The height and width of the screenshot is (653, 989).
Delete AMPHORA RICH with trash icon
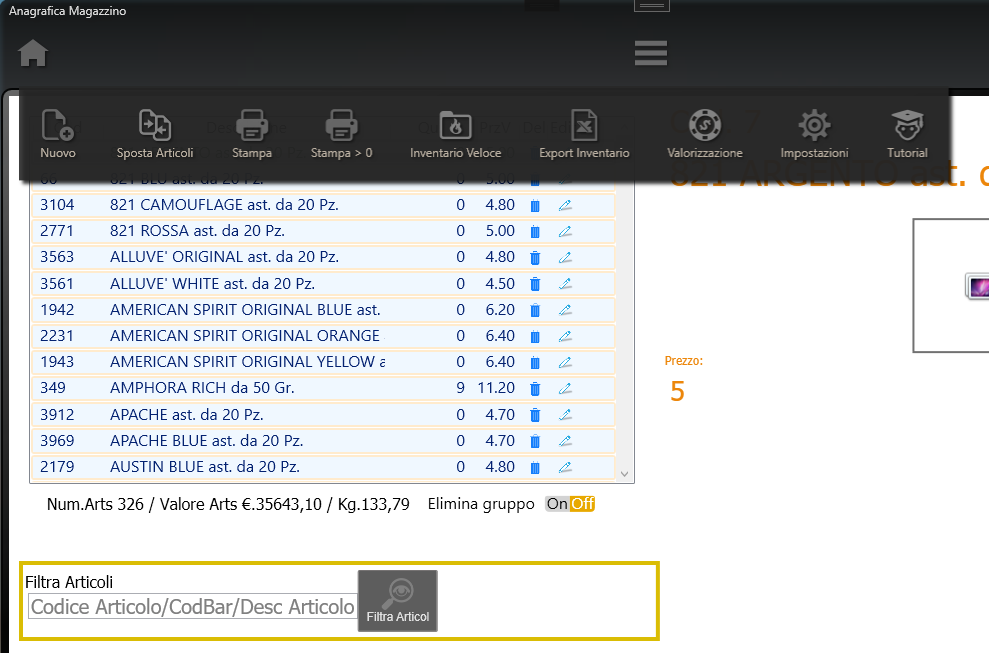[535, 389]
